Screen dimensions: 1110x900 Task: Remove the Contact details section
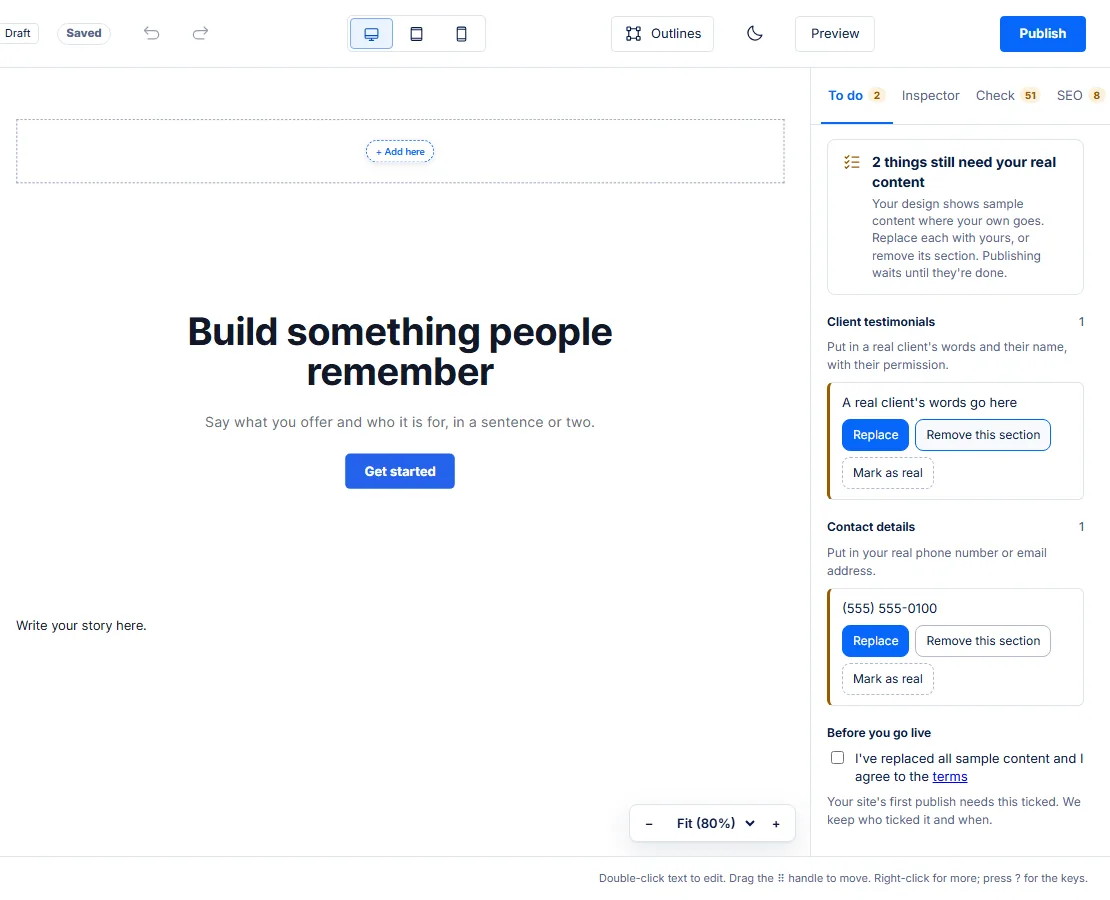(983, 641)
